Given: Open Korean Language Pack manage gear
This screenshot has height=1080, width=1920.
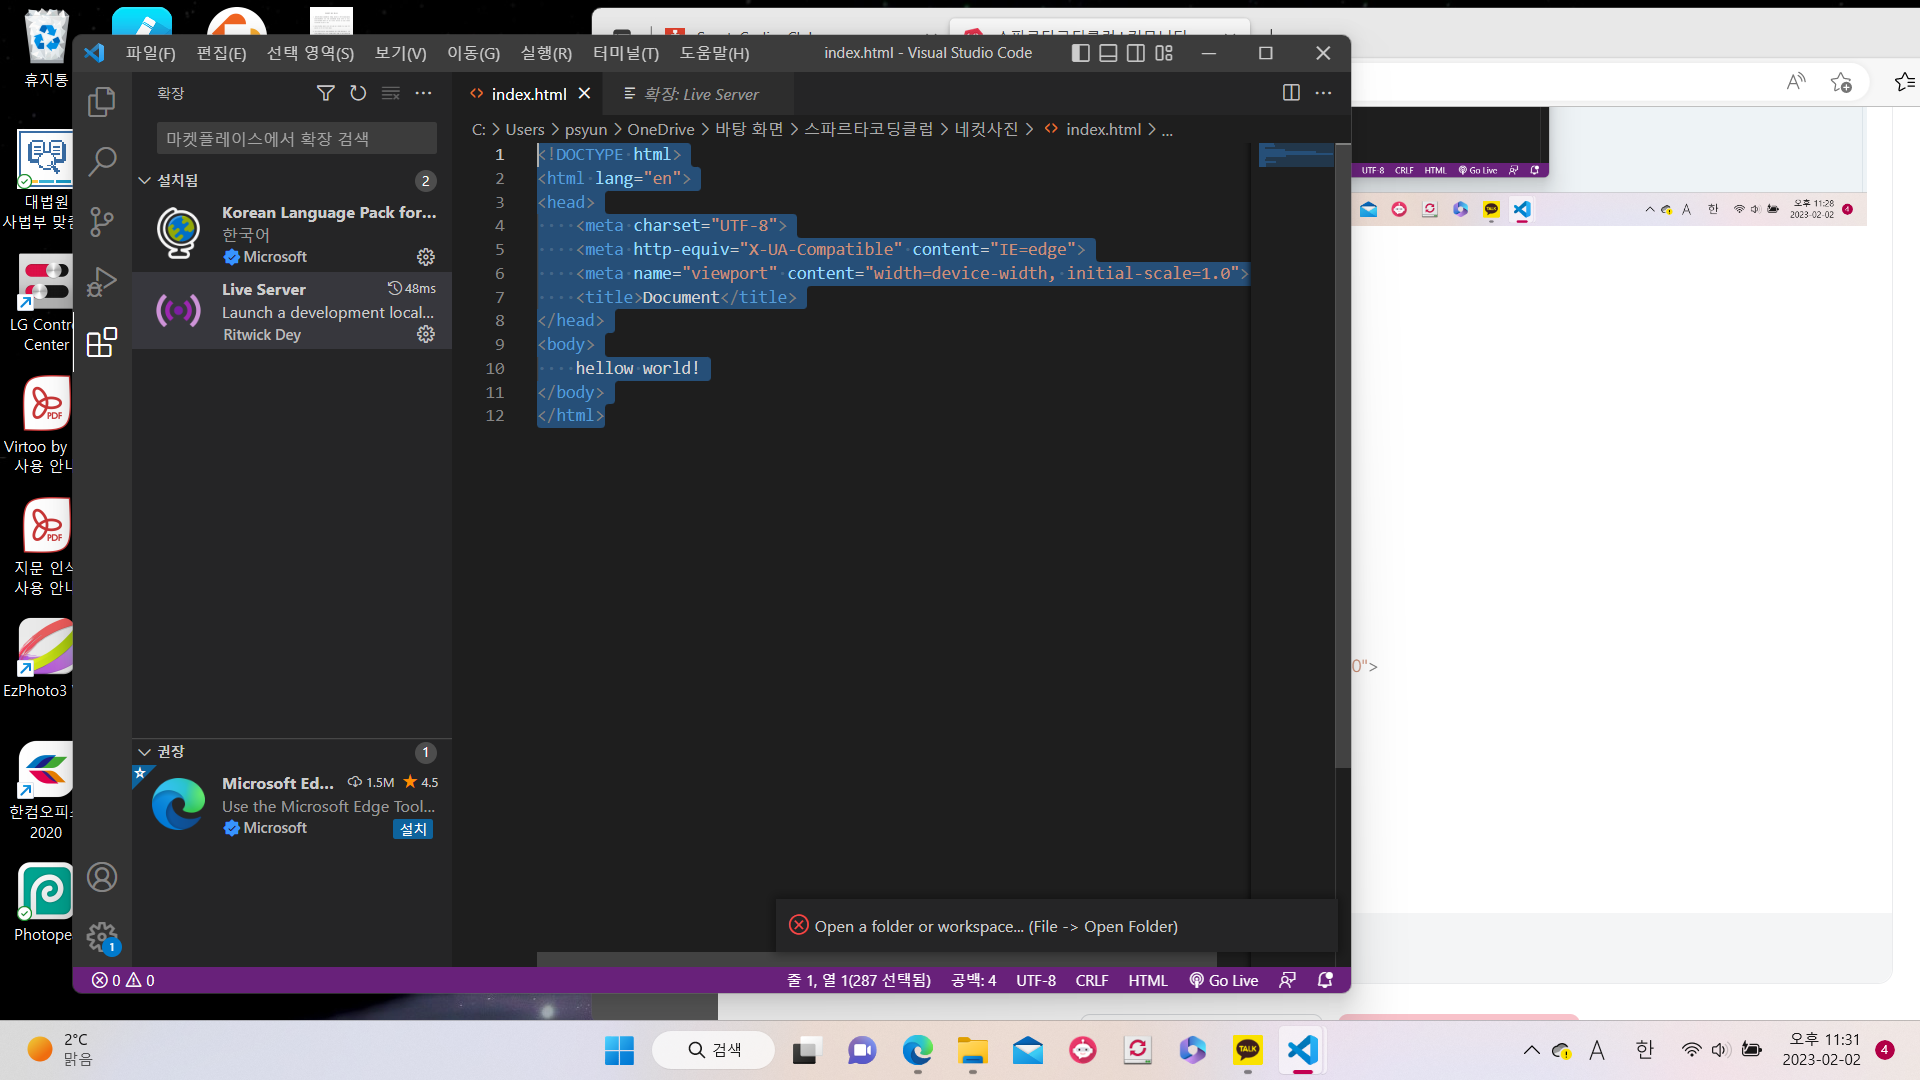Looking at the screenshot, I should (x=426, y=257).
